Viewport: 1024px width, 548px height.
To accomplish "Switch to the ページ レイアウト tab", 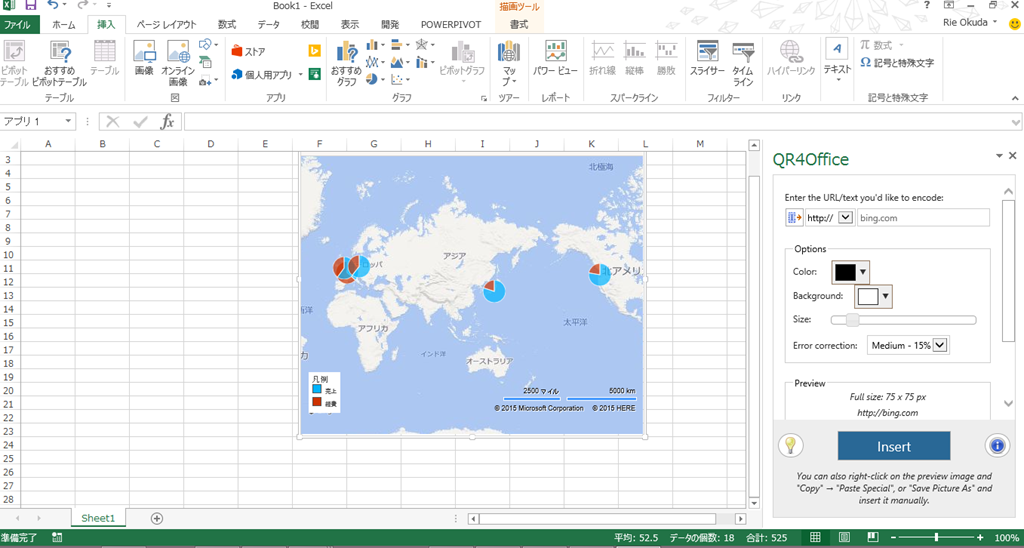I will click(167, 25).
